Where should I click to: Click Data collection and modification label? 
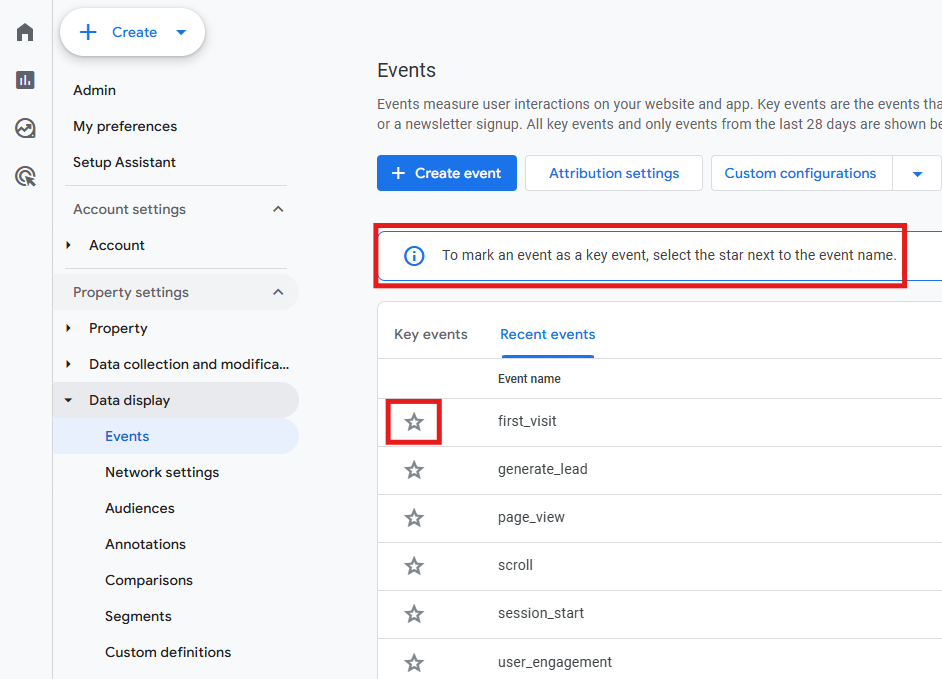[189, 364]
